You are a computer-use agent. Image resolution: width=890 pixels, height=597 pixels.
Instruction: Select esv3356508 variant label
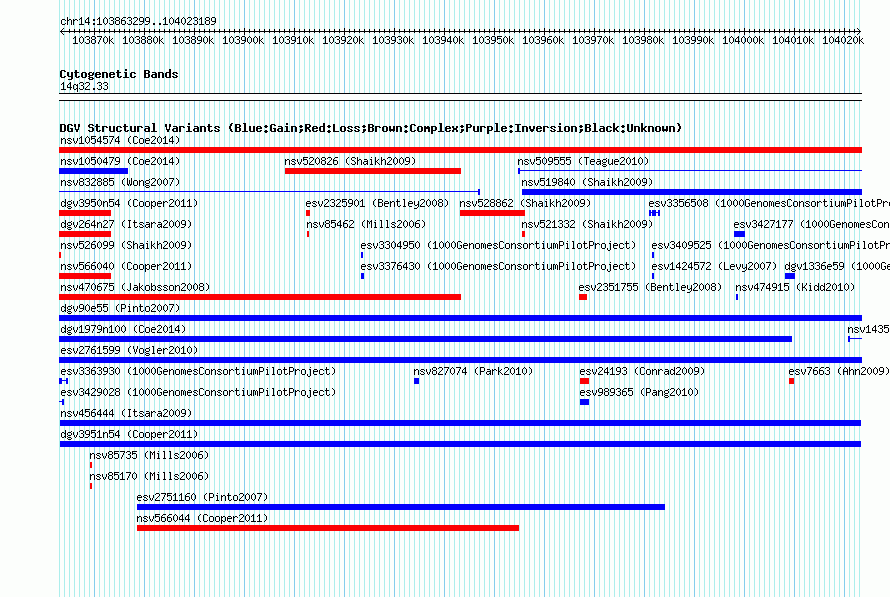pos(769,203)
